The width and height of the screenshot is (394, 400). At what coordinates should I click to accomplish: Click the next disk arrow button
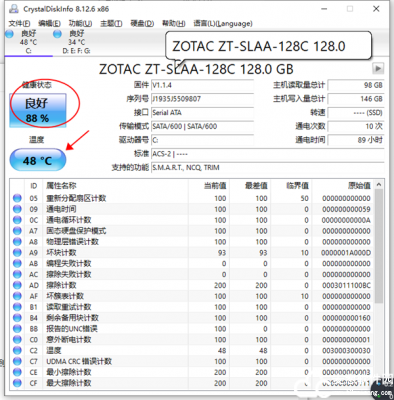[378, 69]
